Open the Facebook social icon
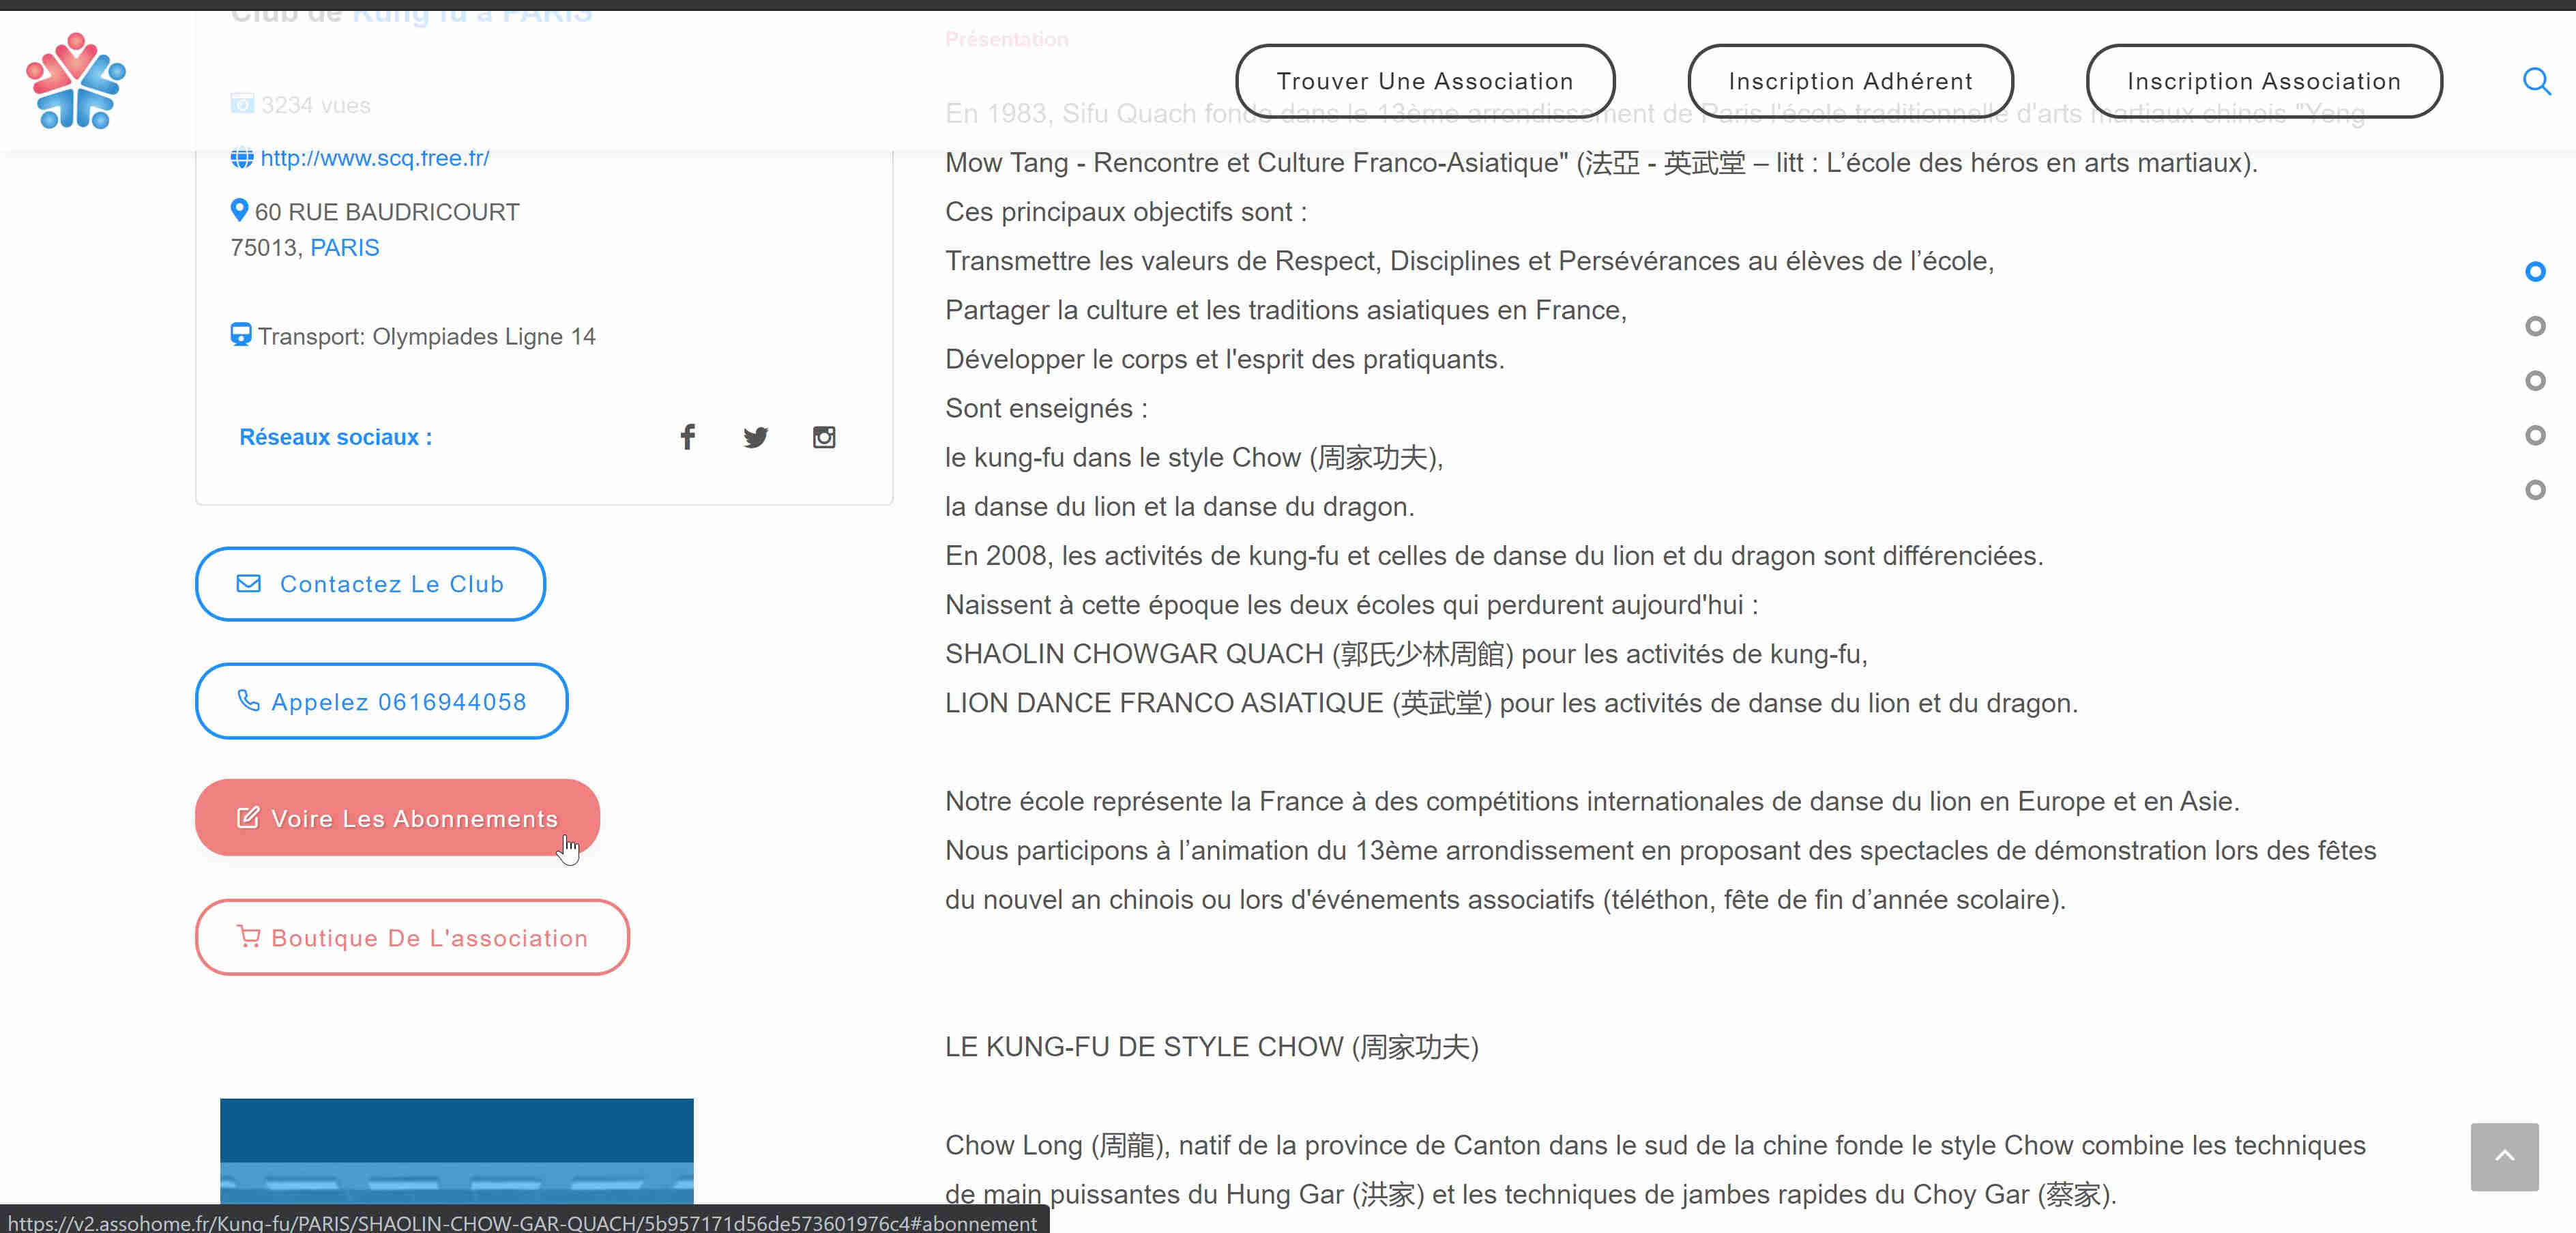The width and height of the screenshot is (2576, 1233). tap(687, 437)
